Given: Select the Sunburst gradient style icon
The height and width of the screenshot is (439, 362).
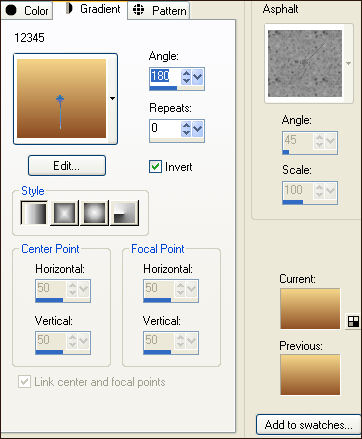Looking at the screenshot, I should (94, 213).
